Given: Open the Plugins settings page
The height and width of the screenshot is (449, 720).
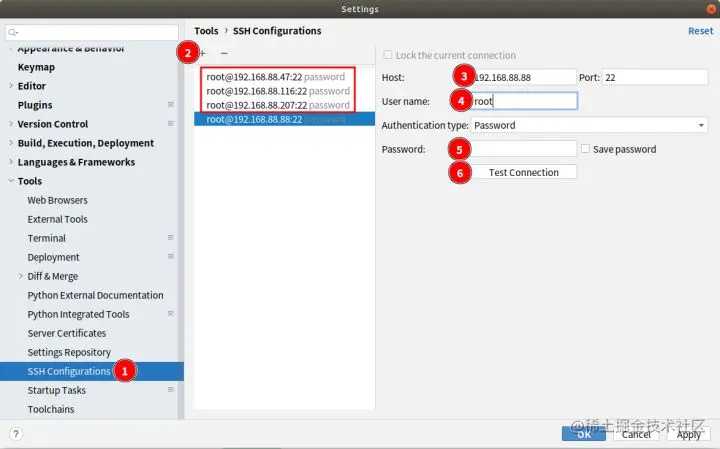Looking at the screenshot, I should [35, 105].
